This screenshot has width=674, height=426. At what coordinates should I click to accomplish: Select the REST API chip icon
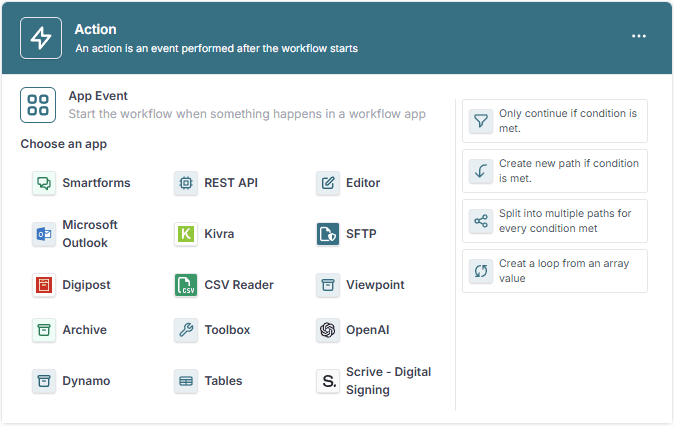186,183
